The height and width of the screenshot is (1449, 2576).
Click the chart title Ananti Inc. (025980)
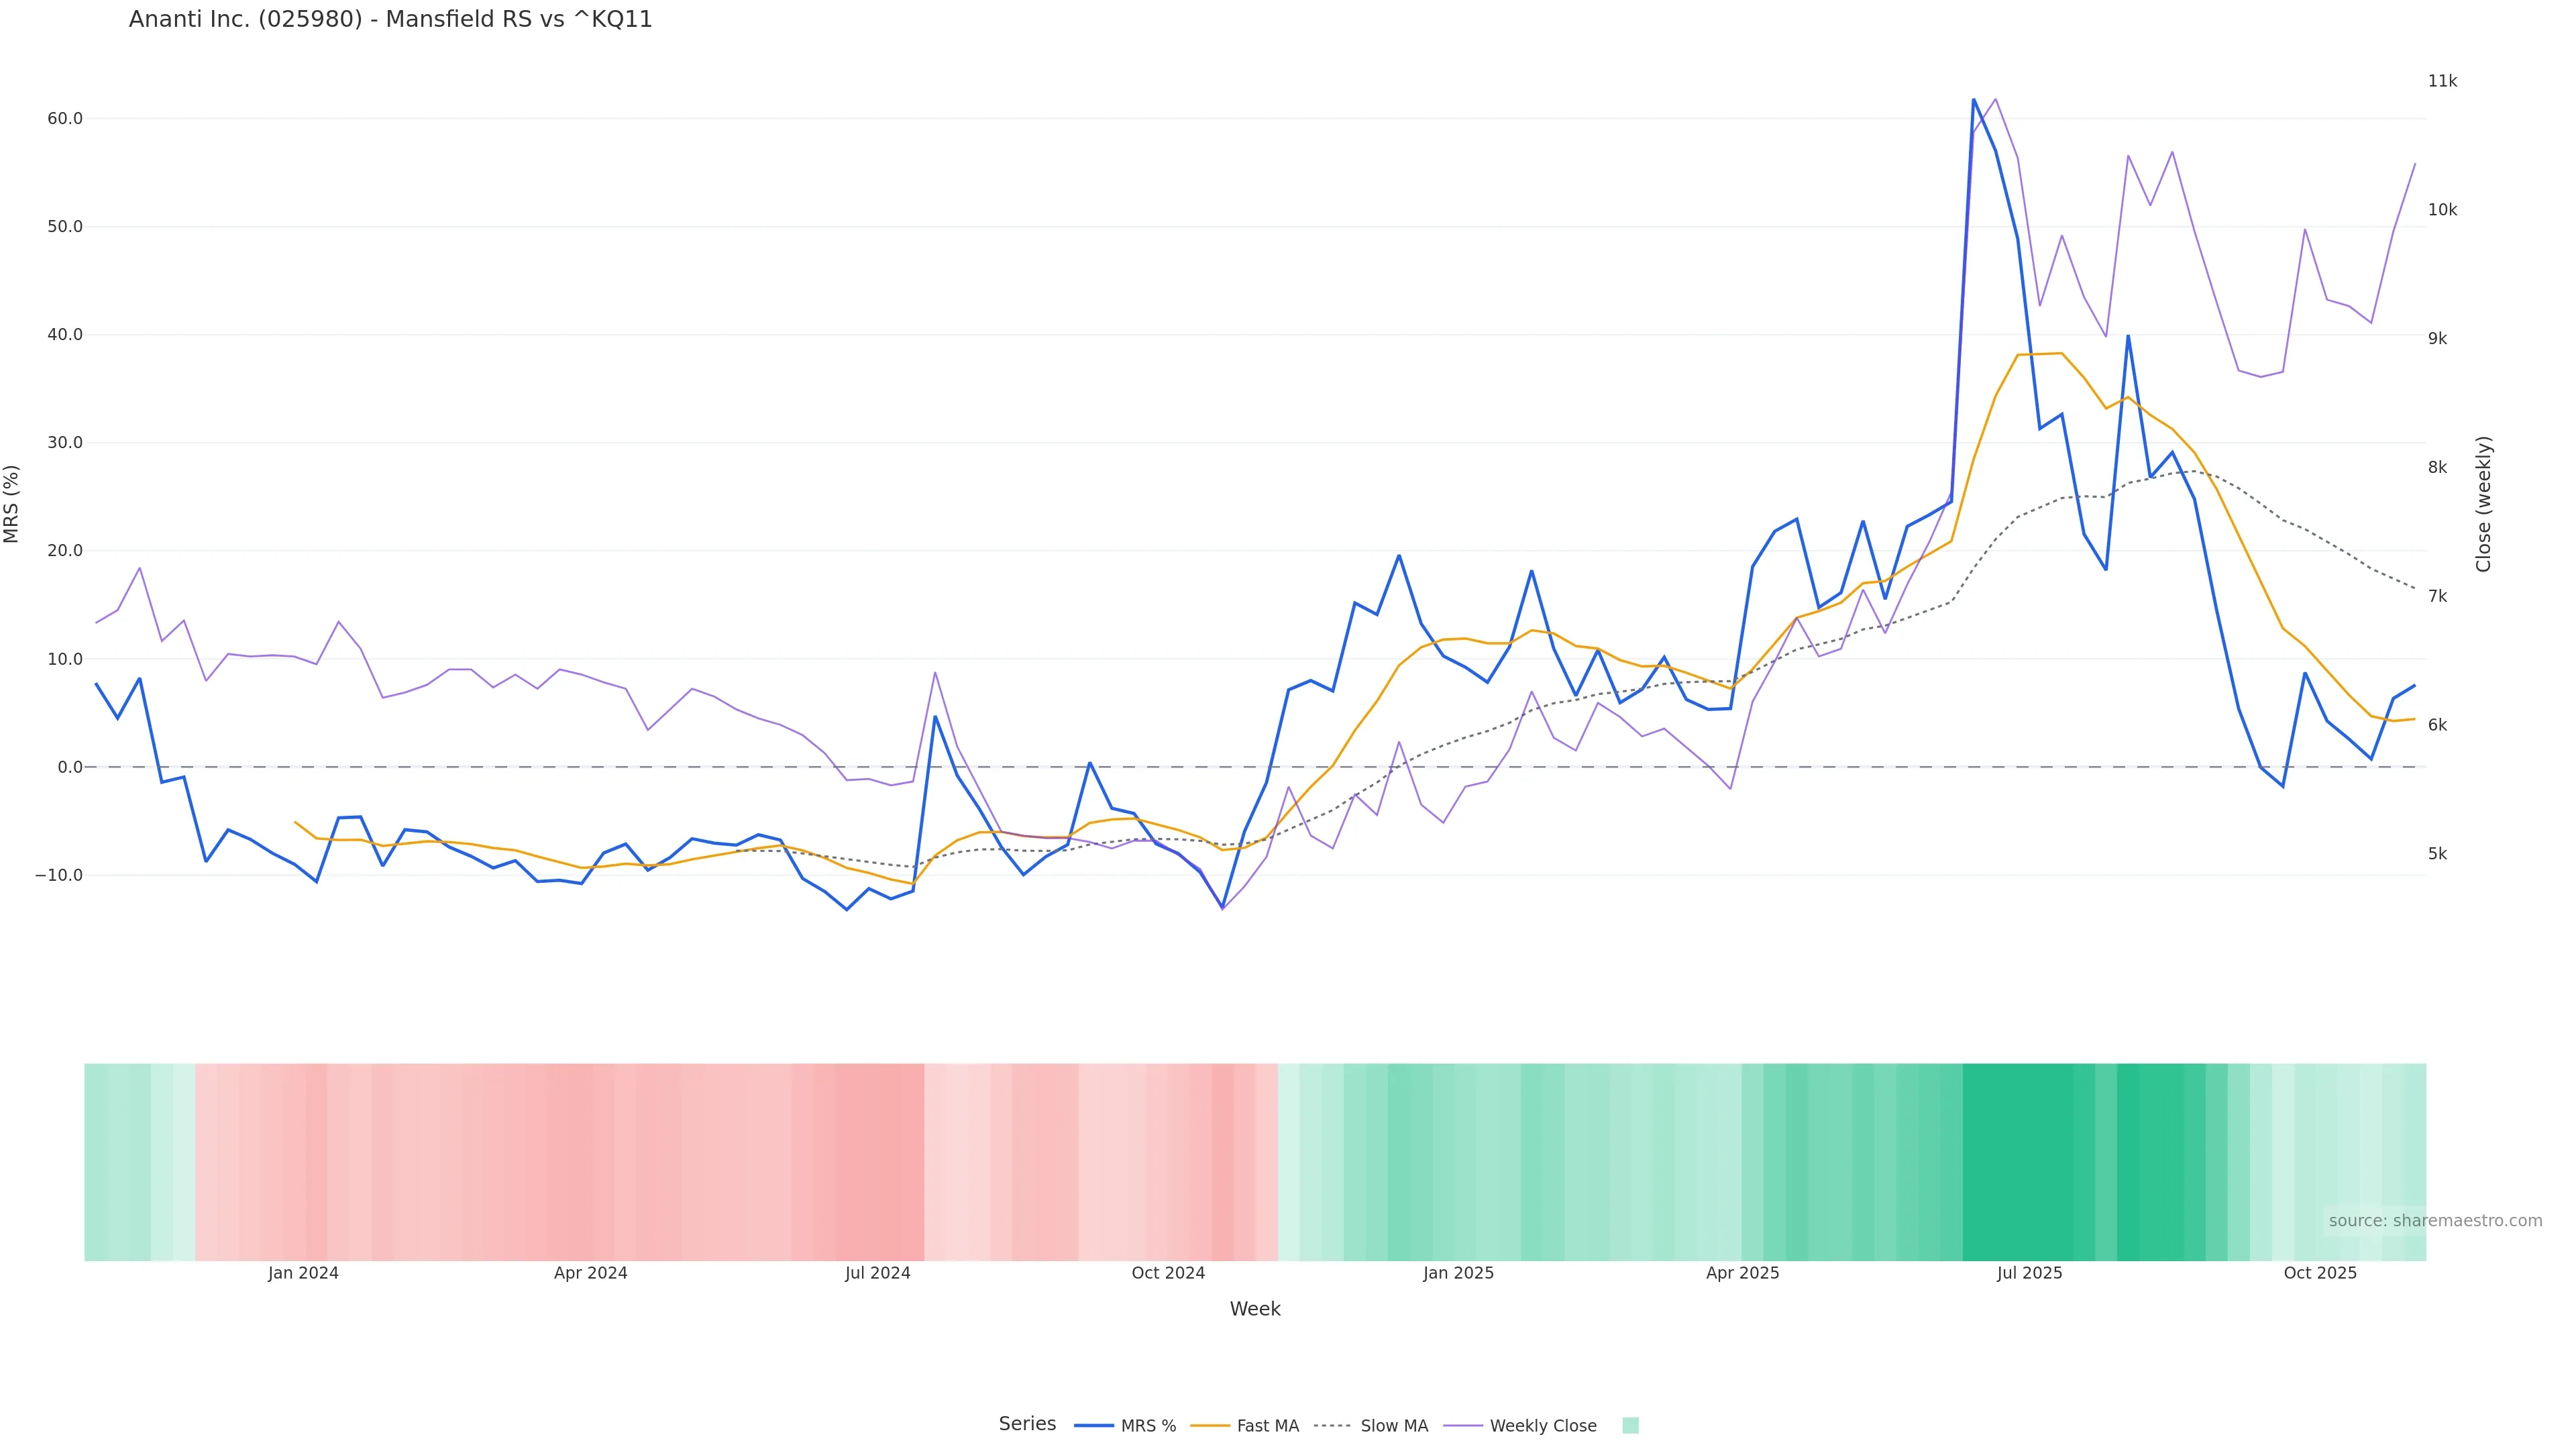(390, 20)
